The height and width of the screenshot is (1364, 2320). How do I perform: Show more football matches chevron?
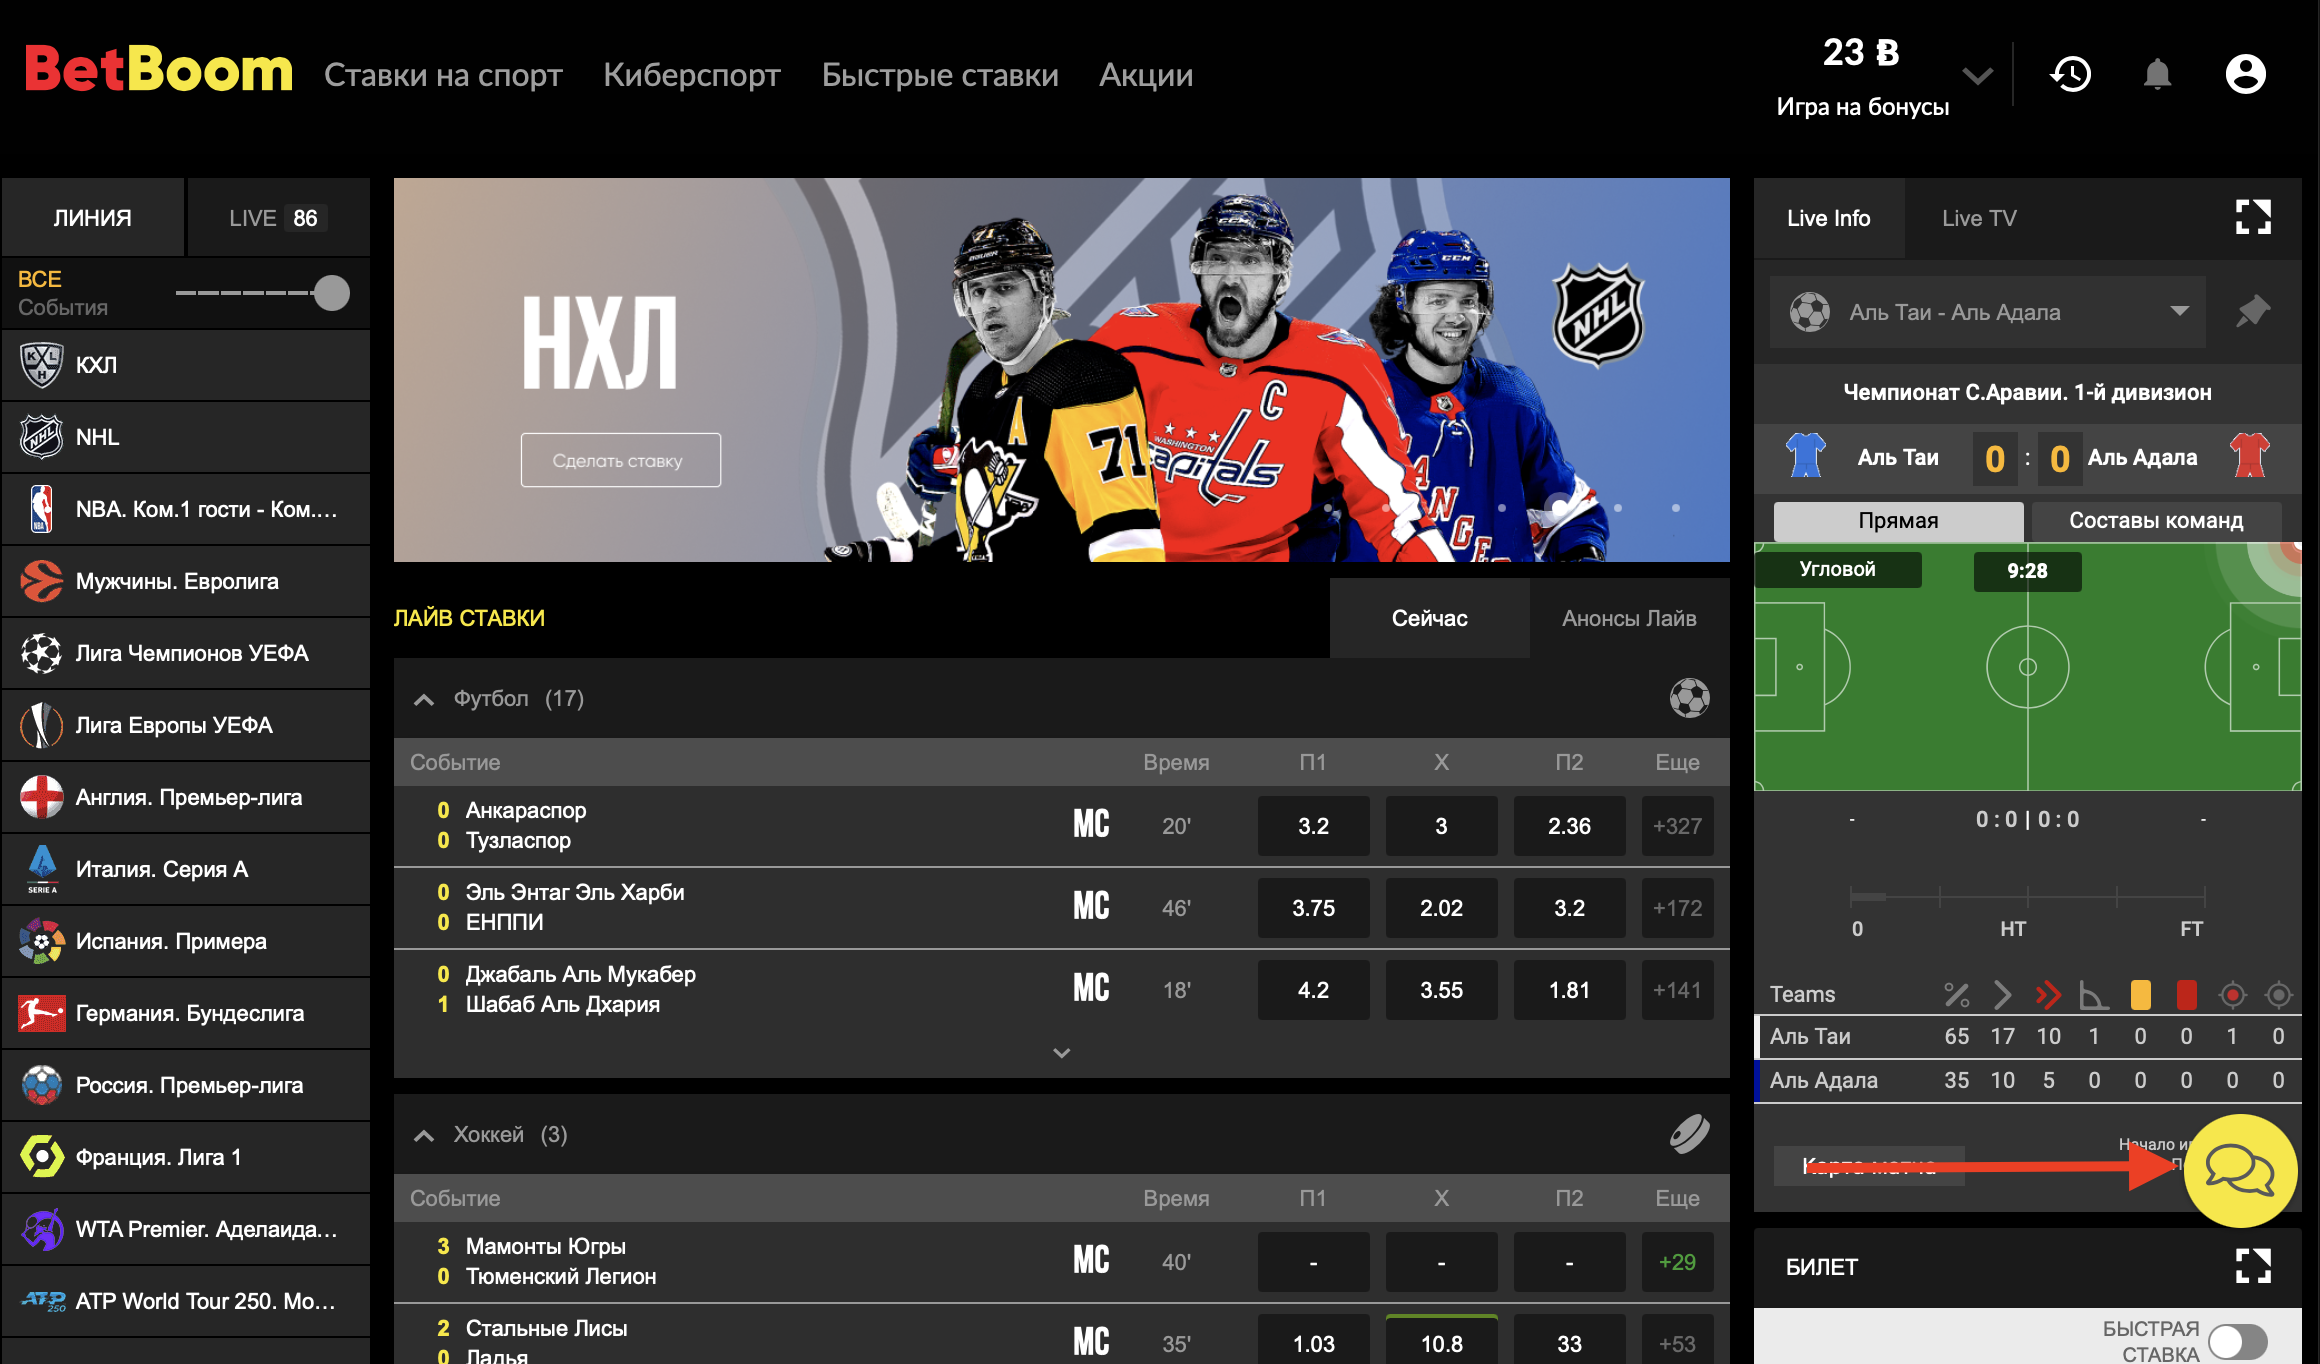[1062, 1053]
